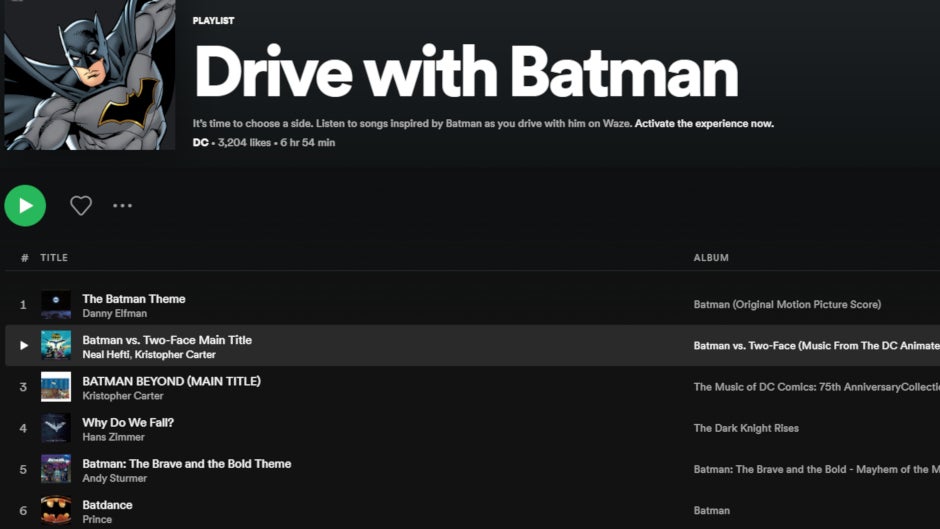
Task: Click Batdance track thumbnail
Action: tap(56, 510)
